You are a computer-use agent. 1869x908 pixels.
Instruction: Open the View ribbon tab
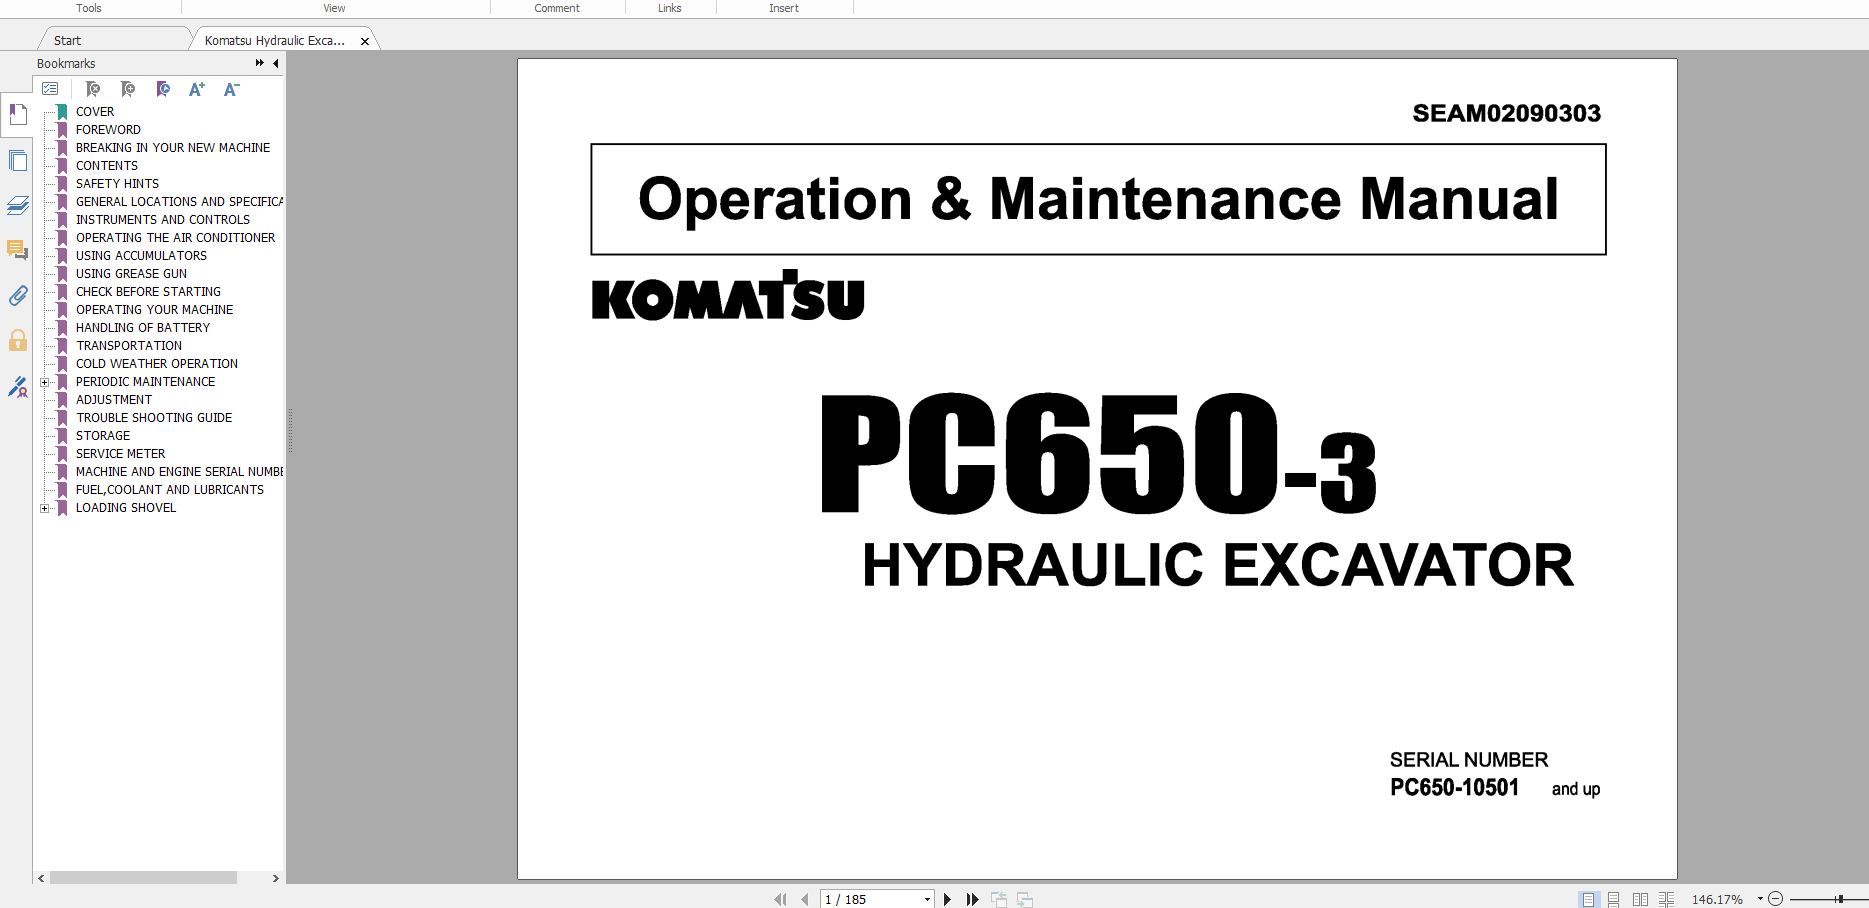point(334,8)
